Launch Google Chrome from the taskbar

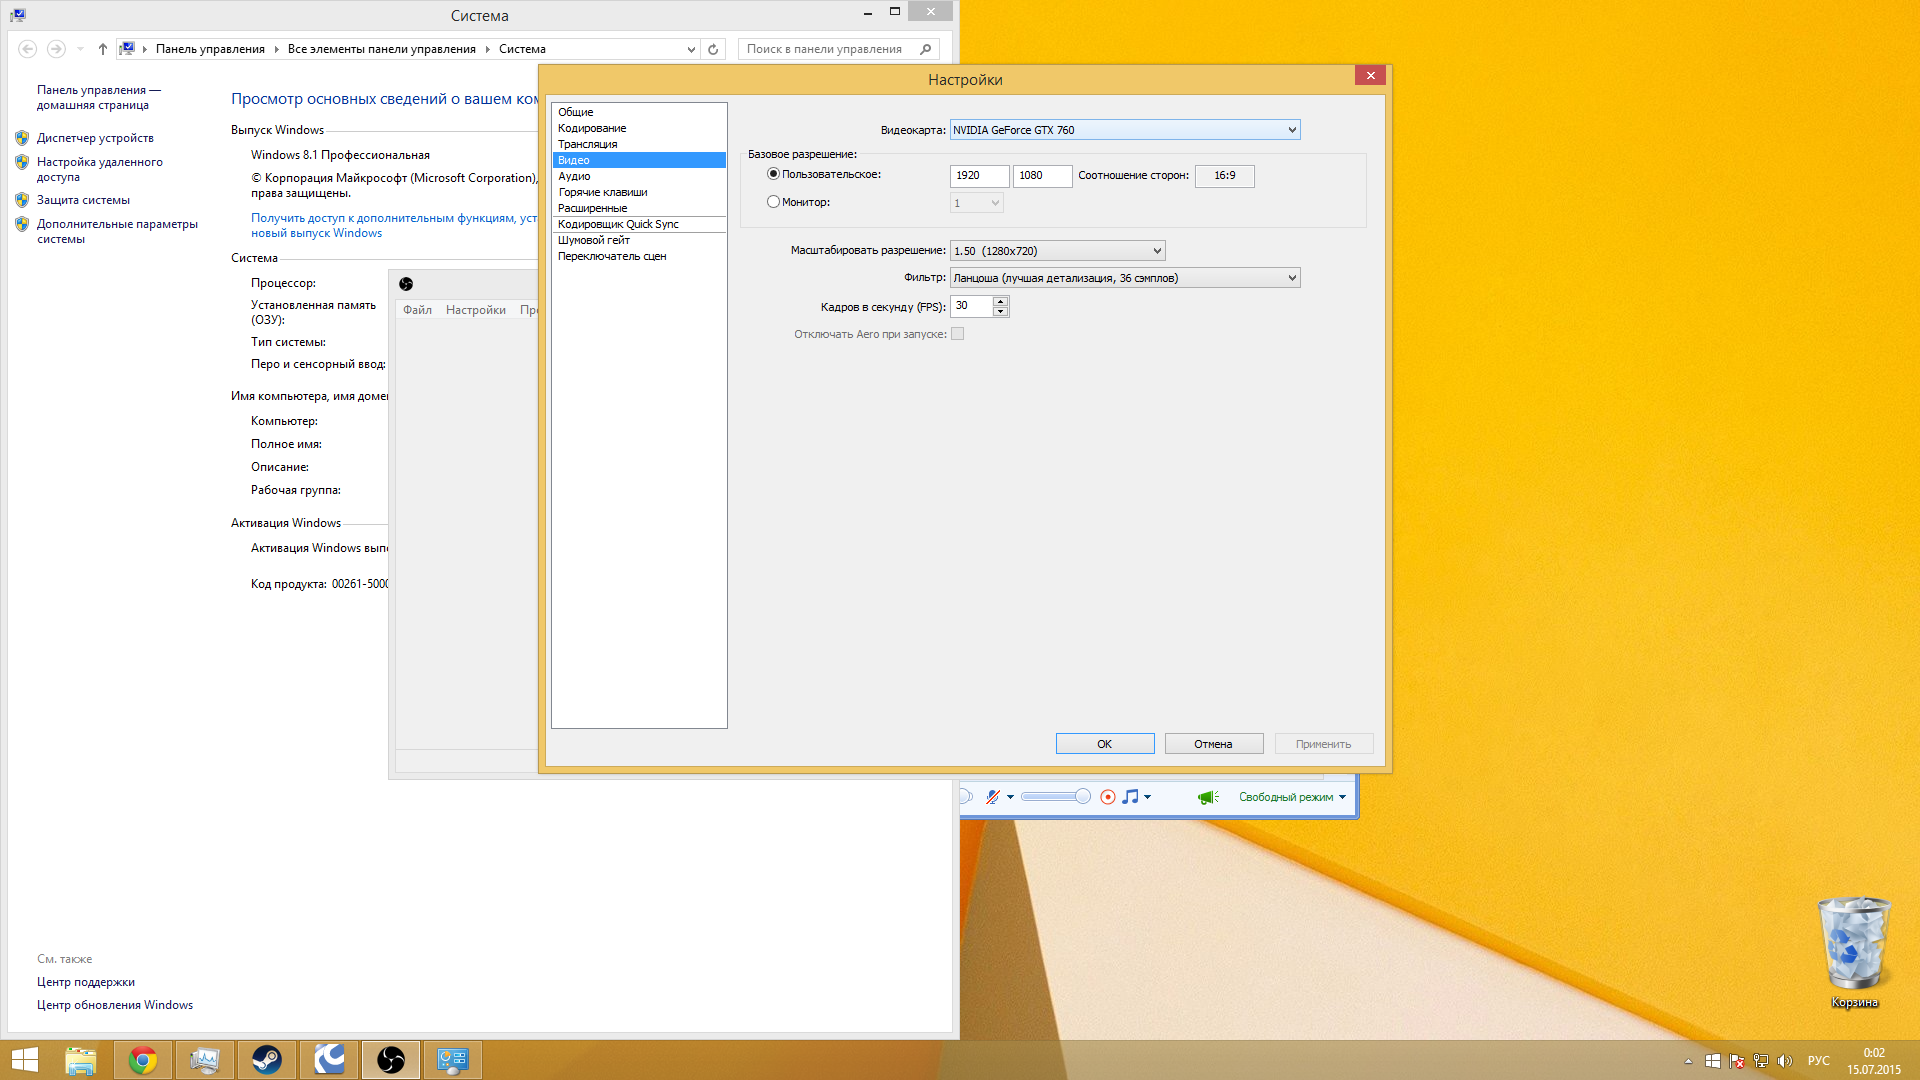pyautogui.click(x=143, y=1060)
